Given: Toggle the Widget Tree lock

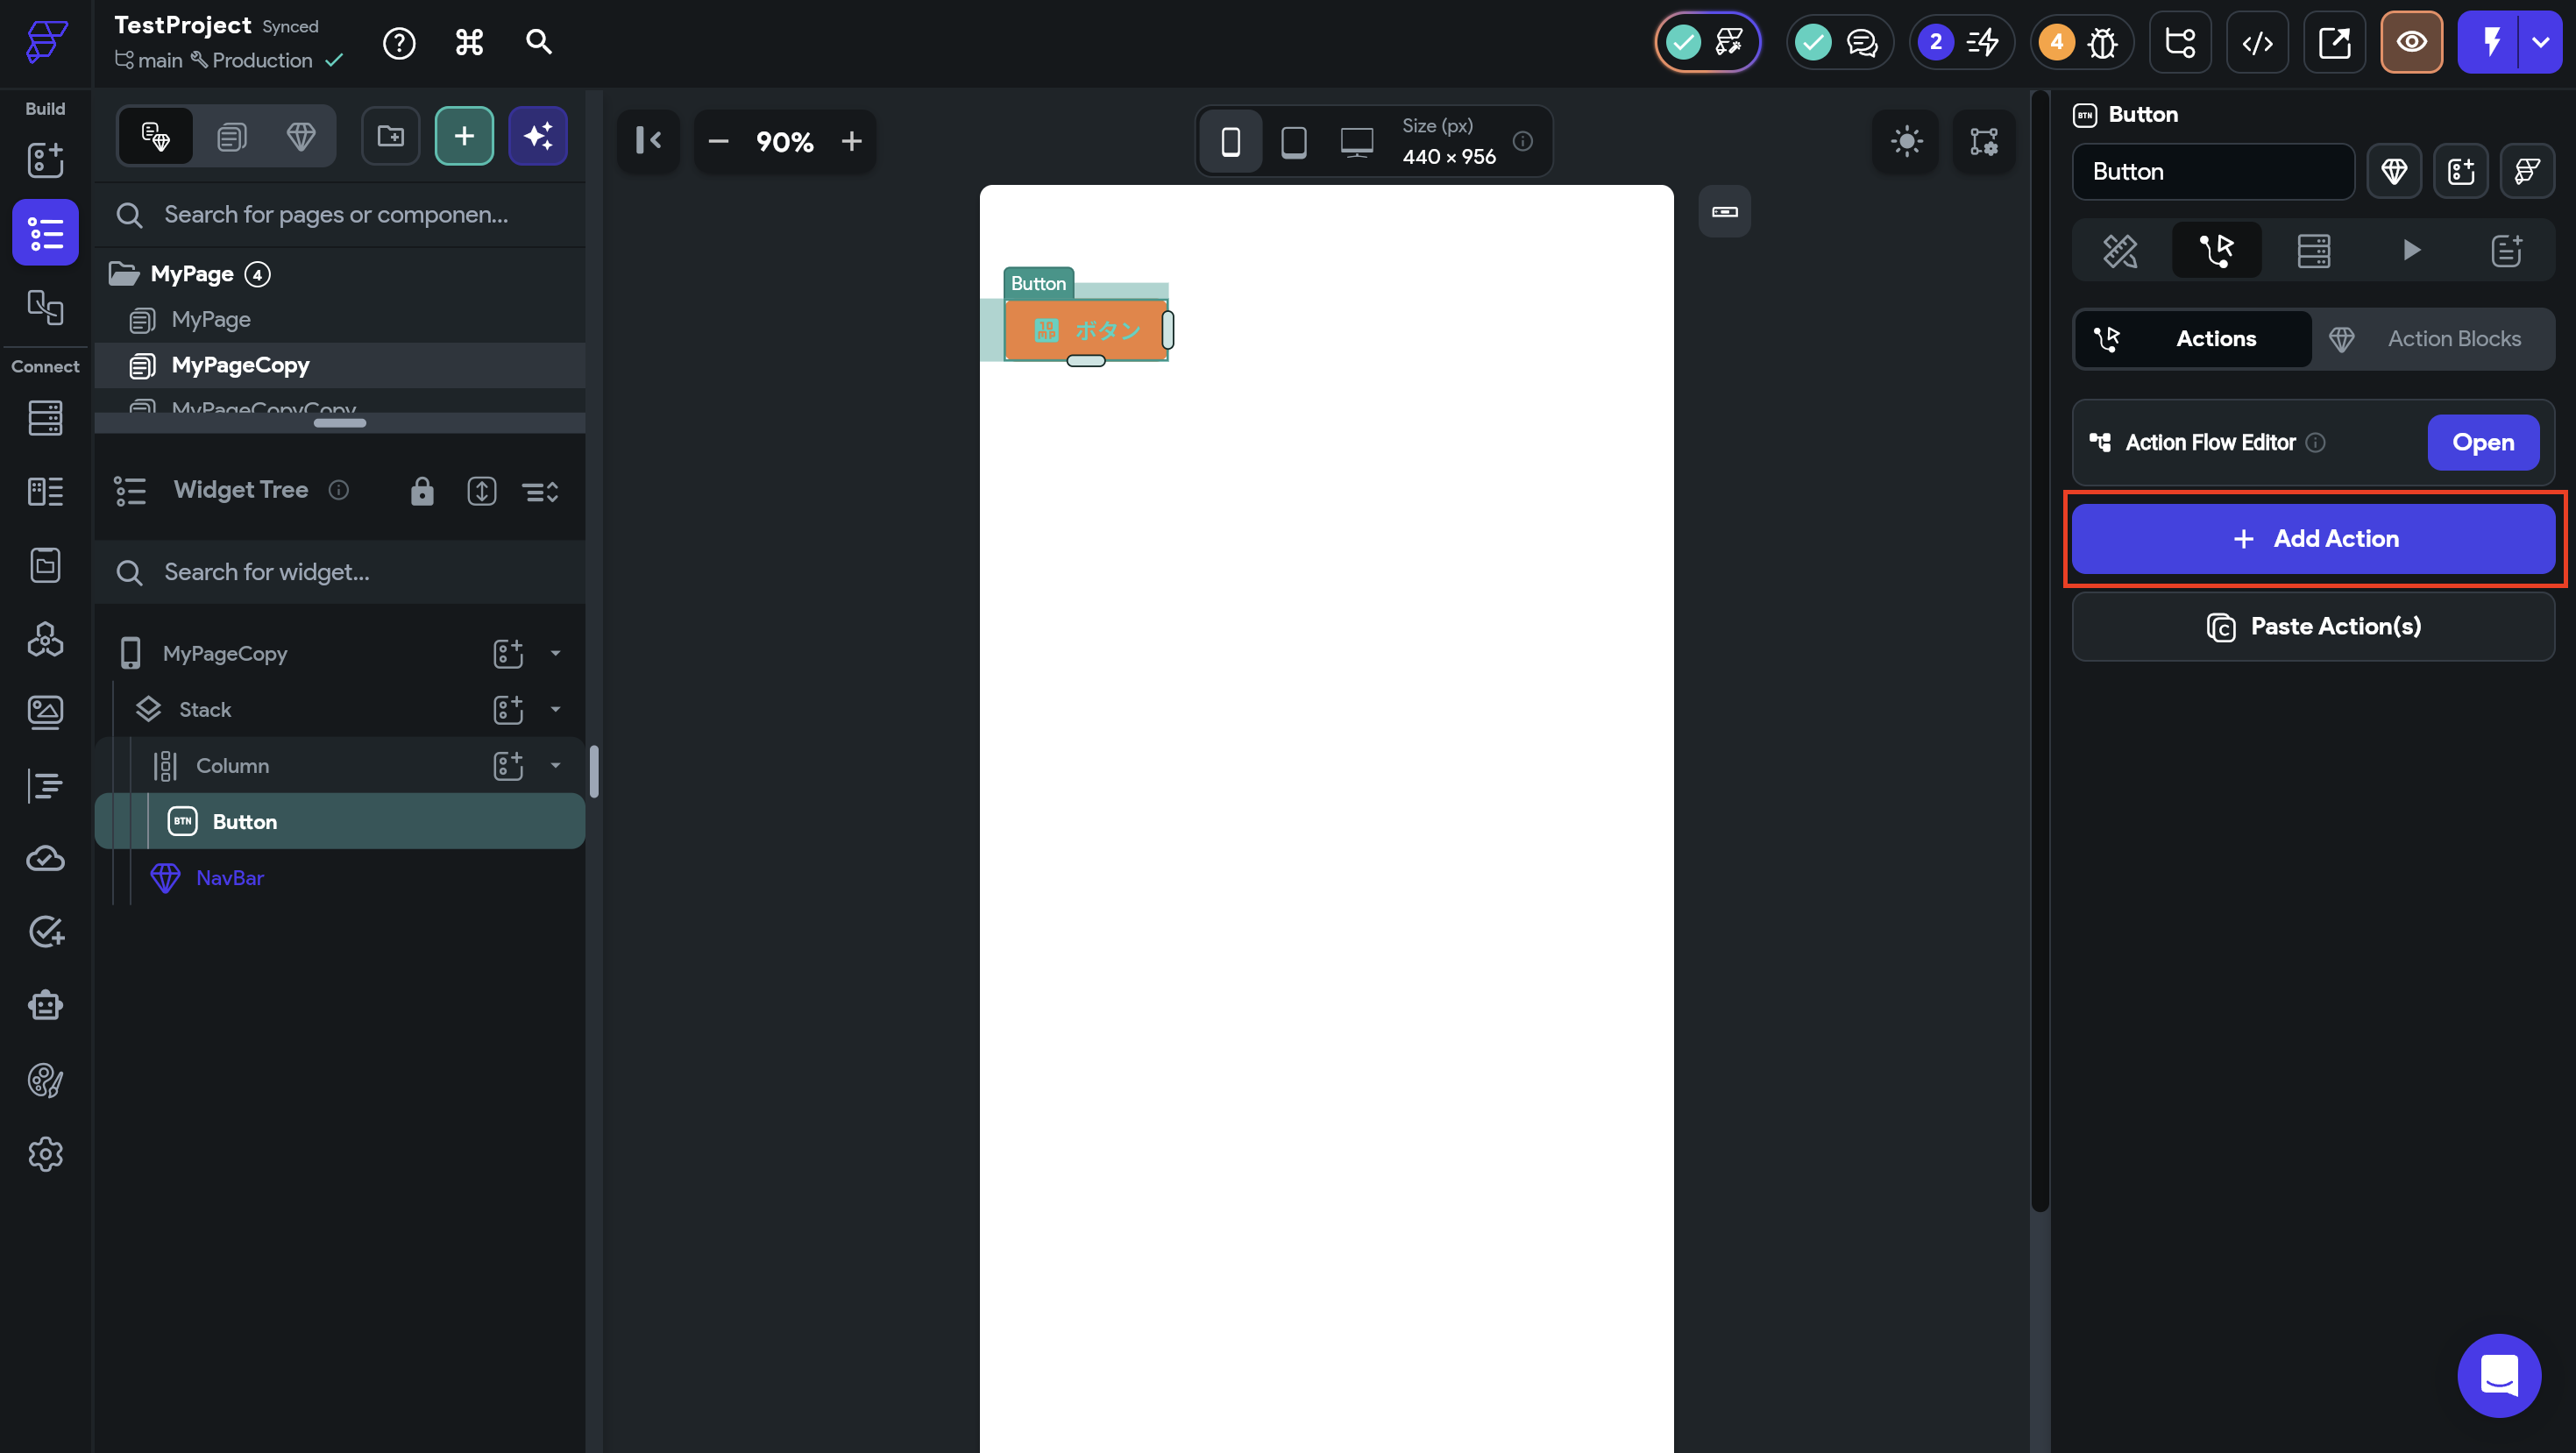Looking at the screenshot, I should tap(422, 491).
